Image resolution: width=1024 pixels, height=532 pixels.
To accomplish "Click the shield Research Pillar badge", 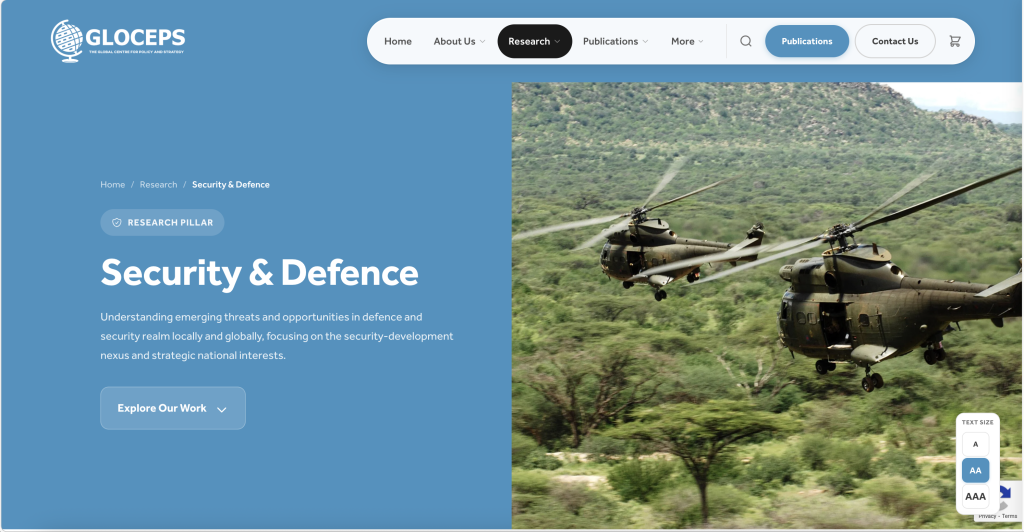I will [x=162, y=223].
